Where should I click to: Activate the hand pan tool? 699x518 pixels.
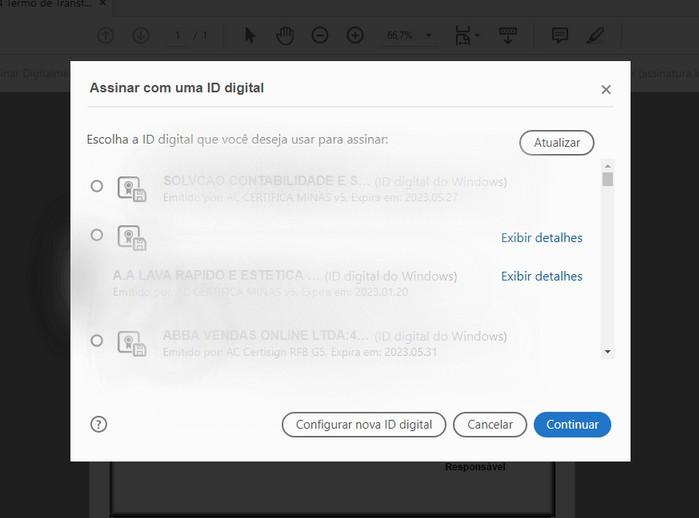click(x=285, y=36)
